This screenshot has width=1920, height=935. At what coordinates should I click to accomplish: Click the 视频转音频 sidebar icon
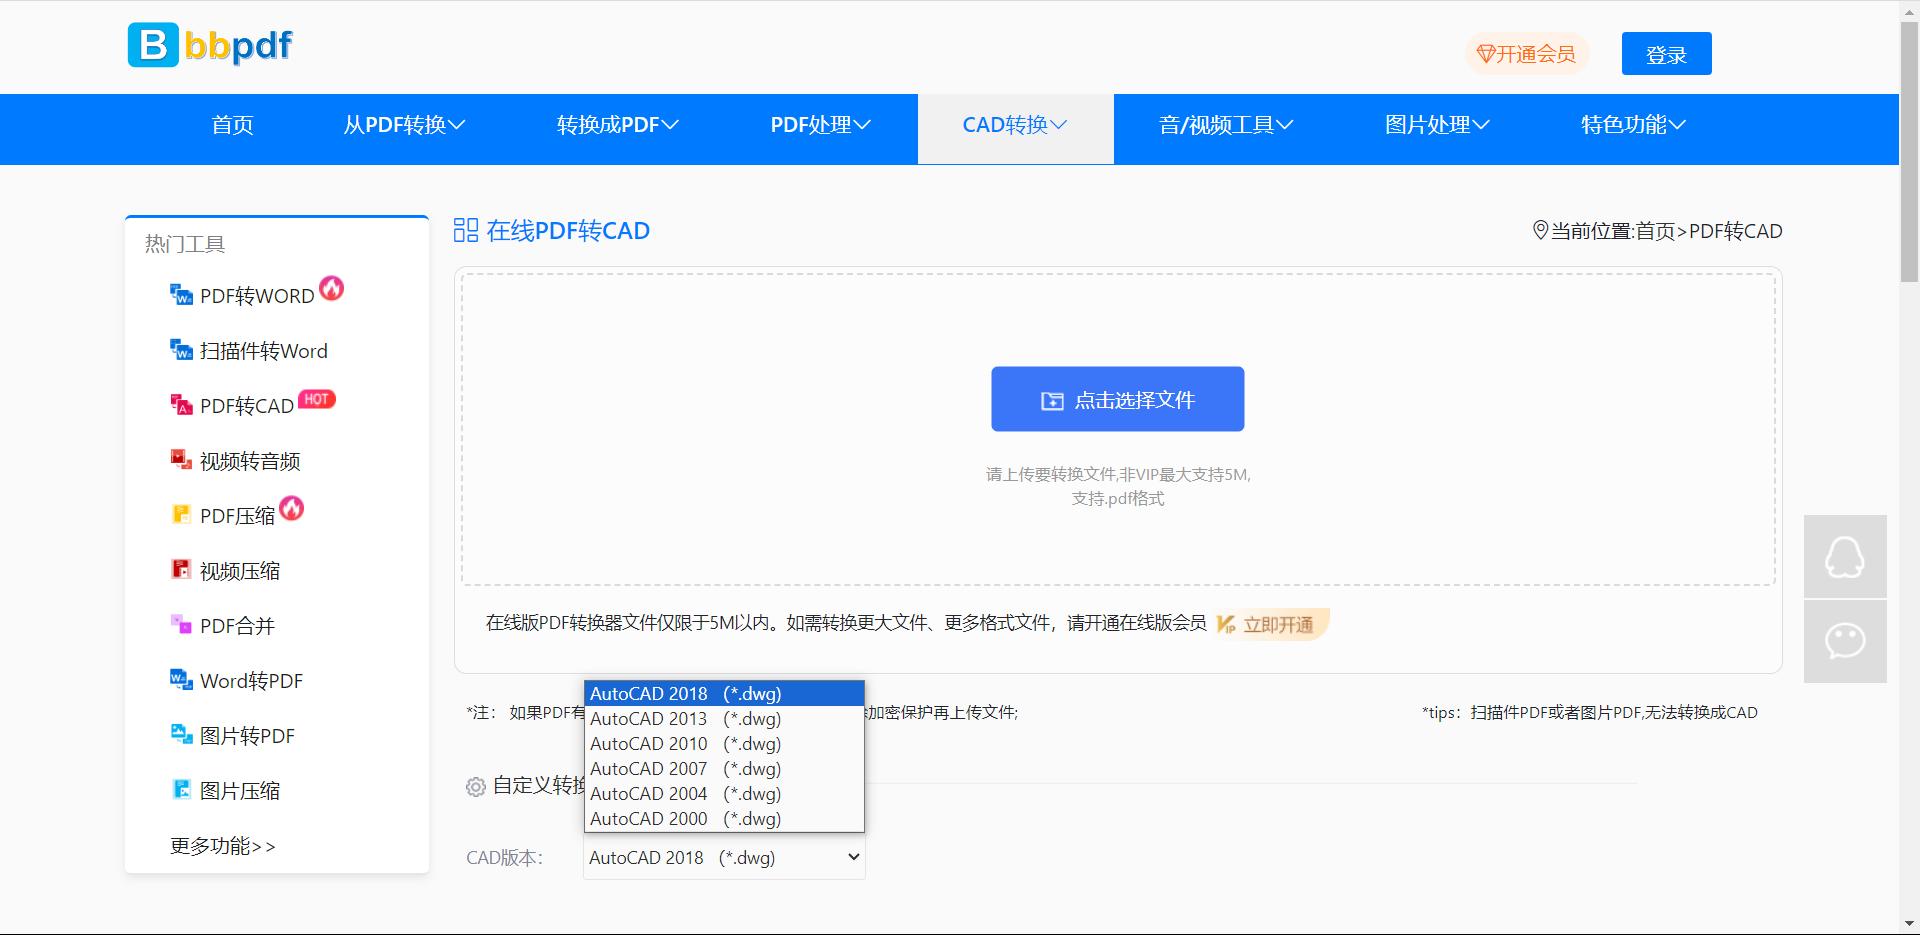pos(181,460)
